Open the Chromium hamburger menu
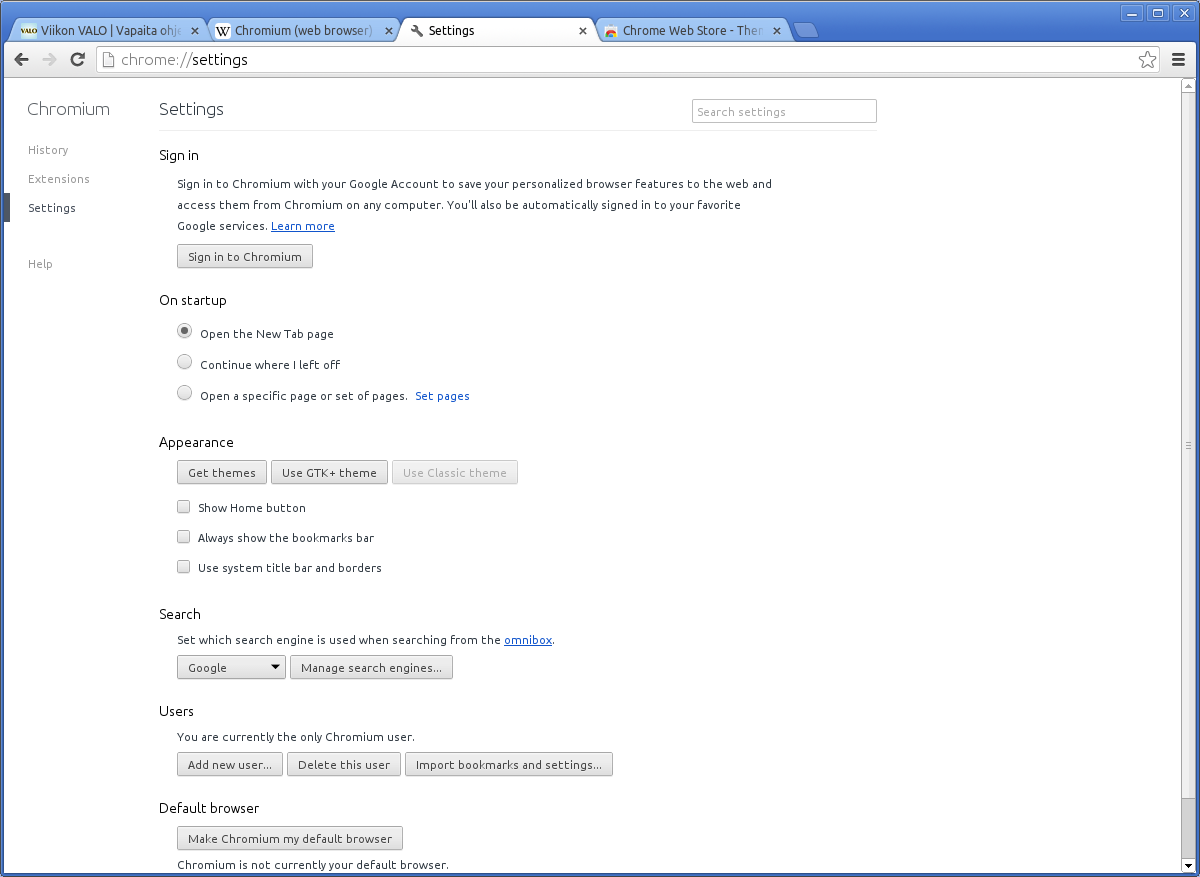The width and height of the screenshot is (1200, 877). click(1178, 60)
